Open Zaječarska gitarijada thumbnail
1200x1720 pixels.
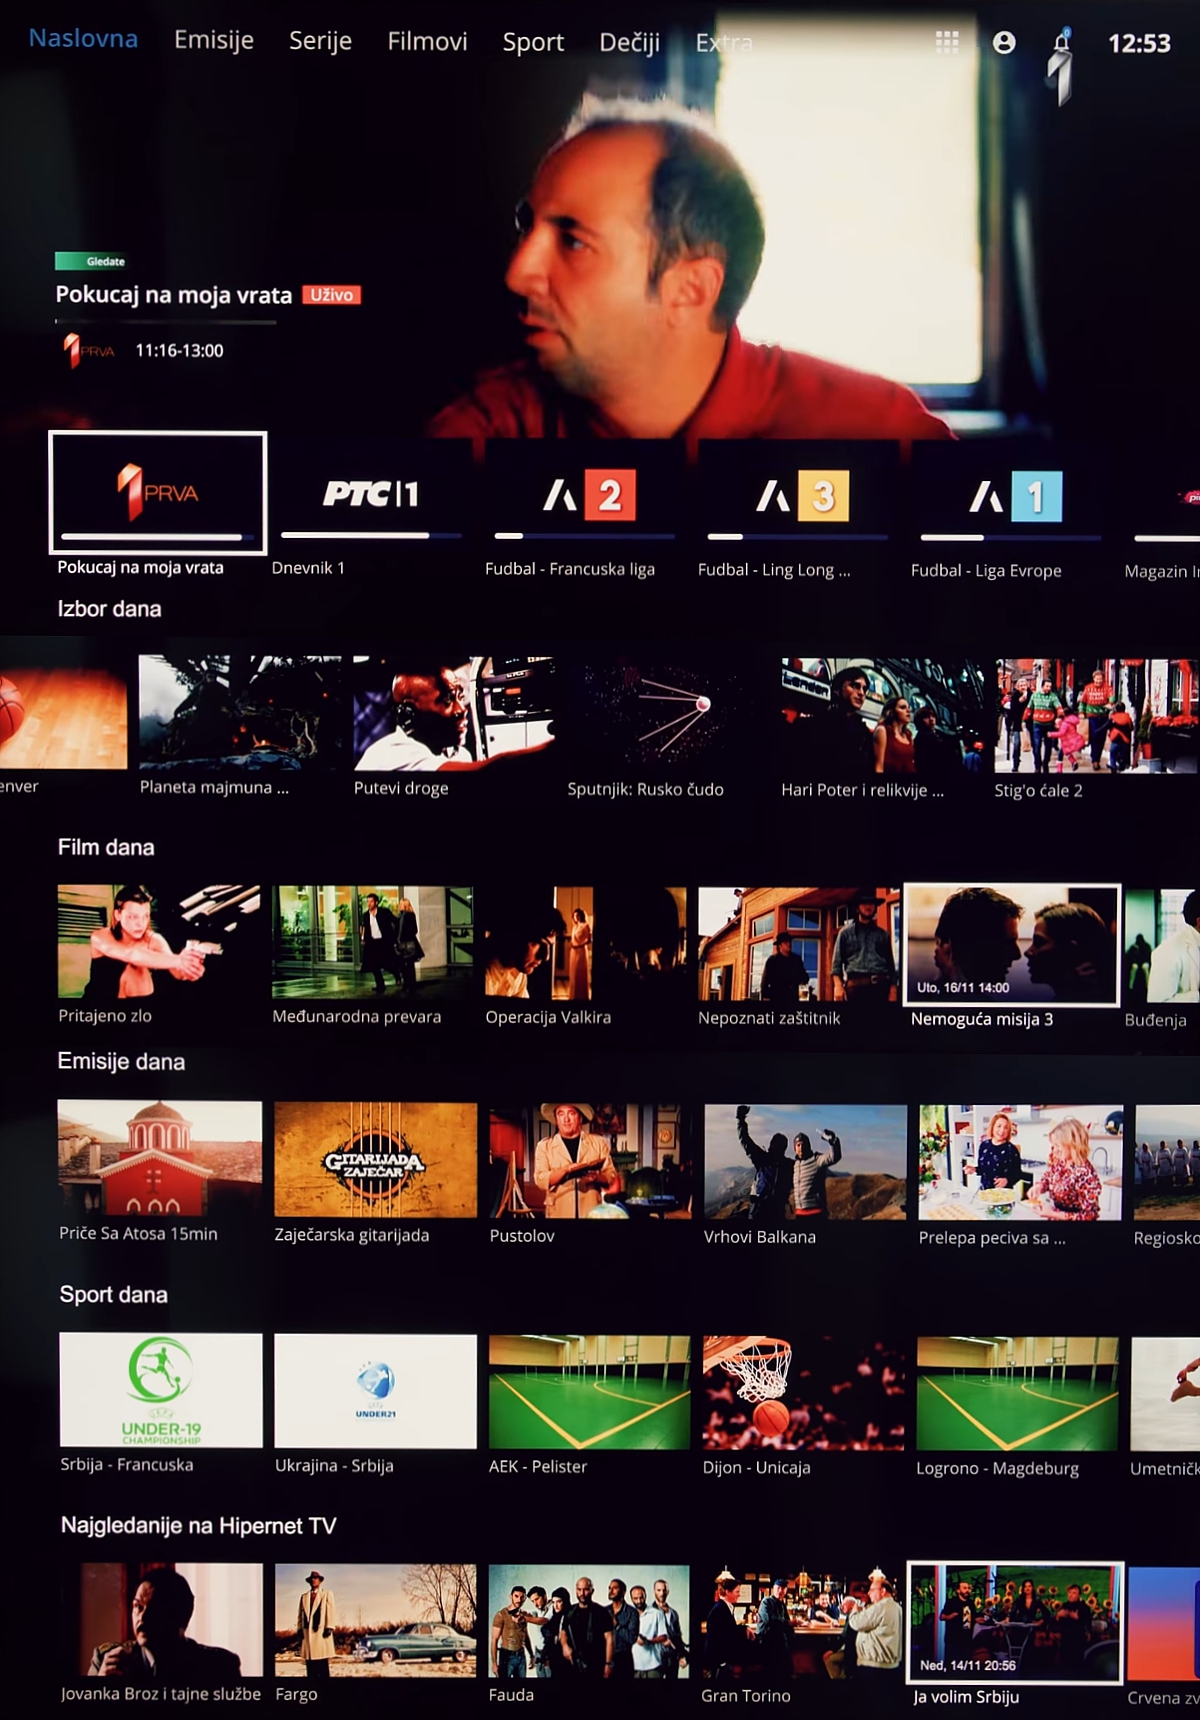(375, 1160)
